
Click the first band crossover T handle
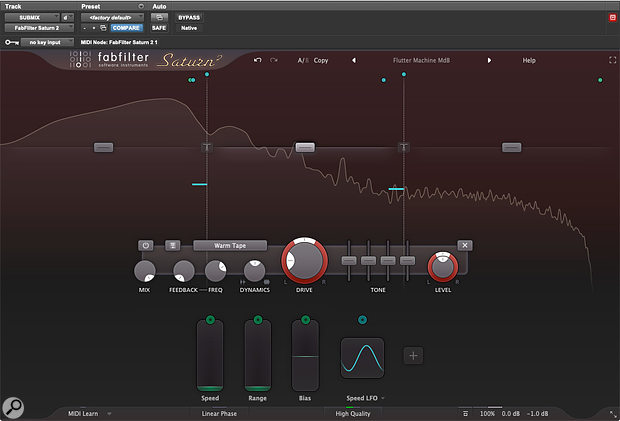tap(207, 147)
